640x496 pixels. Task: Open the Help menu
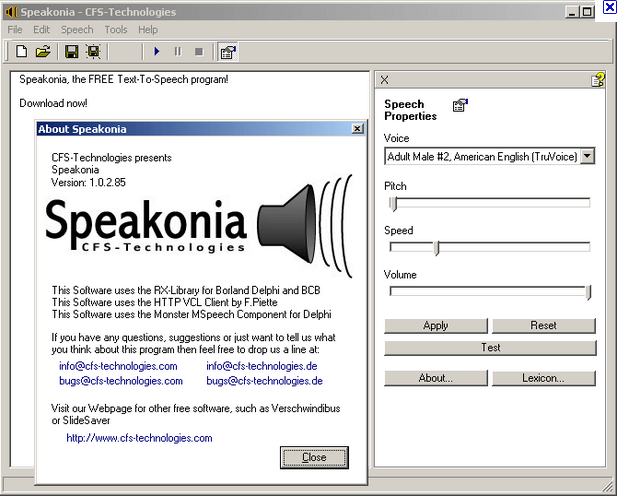[x=148, y=29]
